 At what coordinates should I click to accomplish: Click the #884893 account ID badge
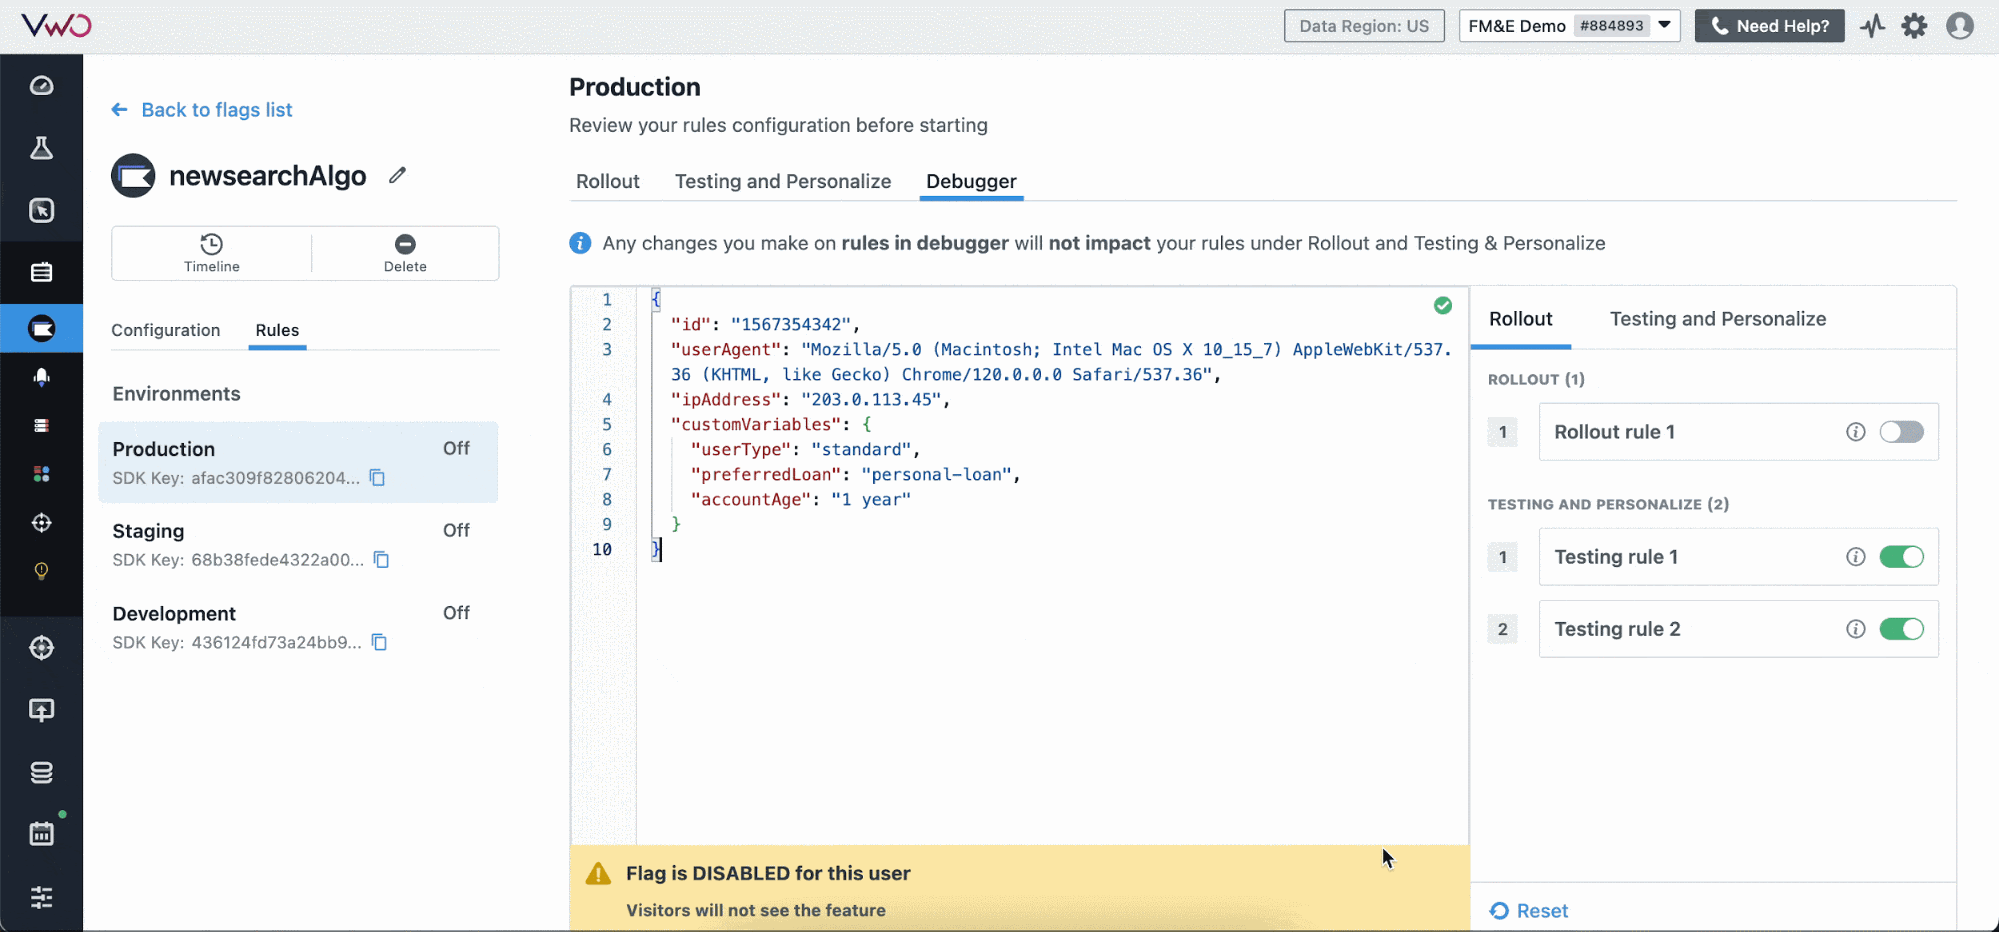[x=1611, y=26]
